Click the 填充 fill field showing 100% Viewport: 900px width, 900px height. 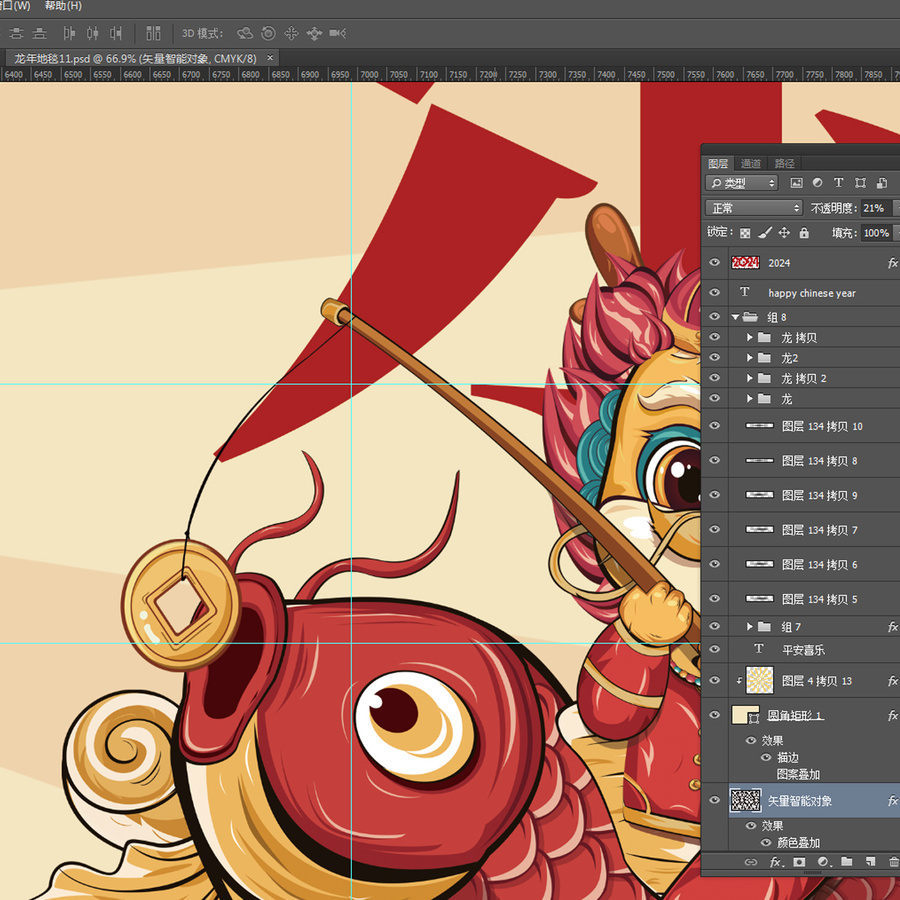pos(877,232)
